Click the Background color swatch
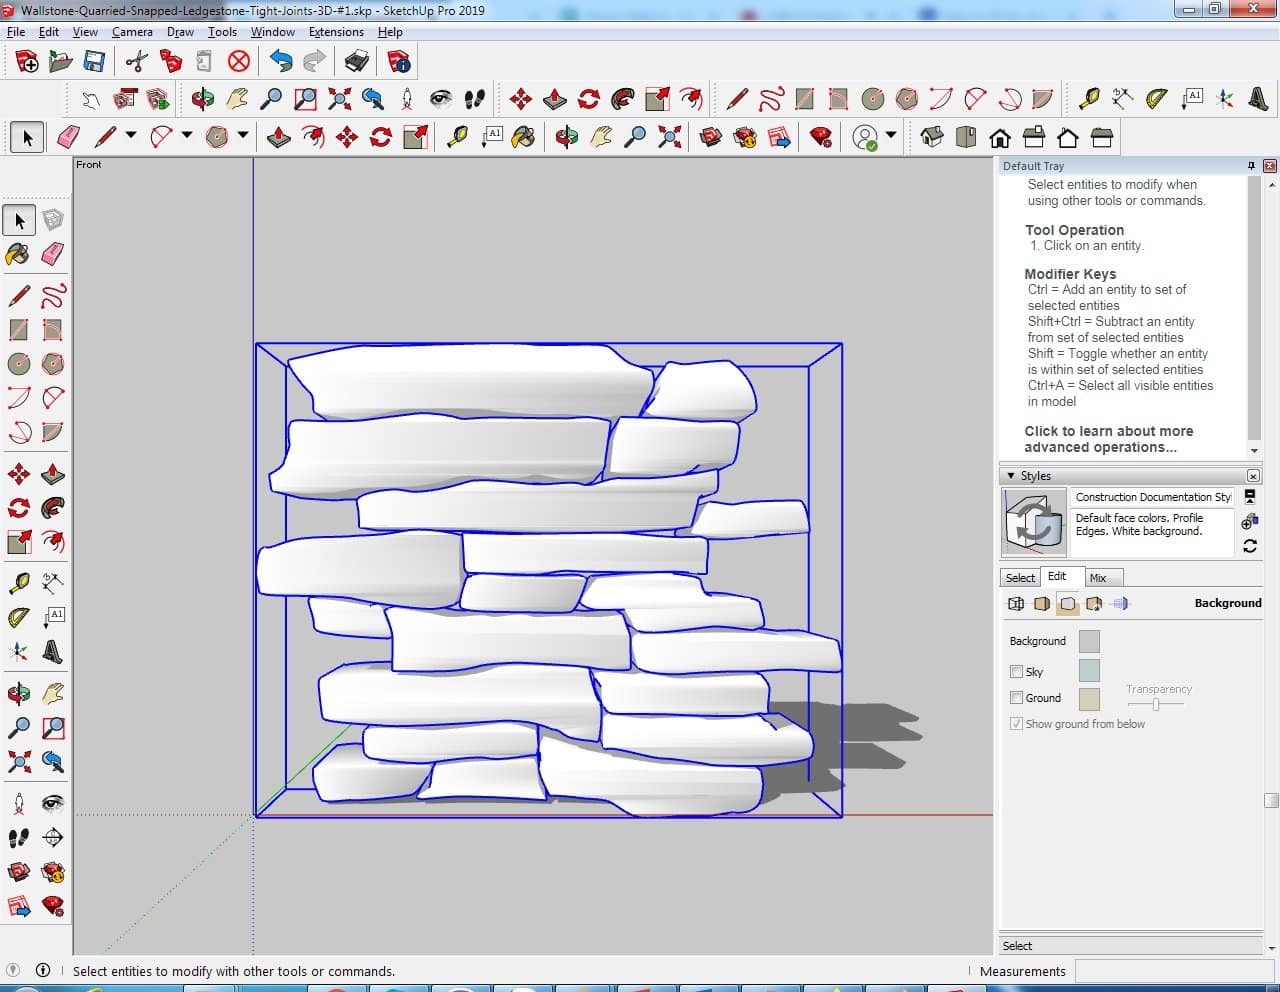This screenshot has height=992, width=1280. coord(1090,641)
